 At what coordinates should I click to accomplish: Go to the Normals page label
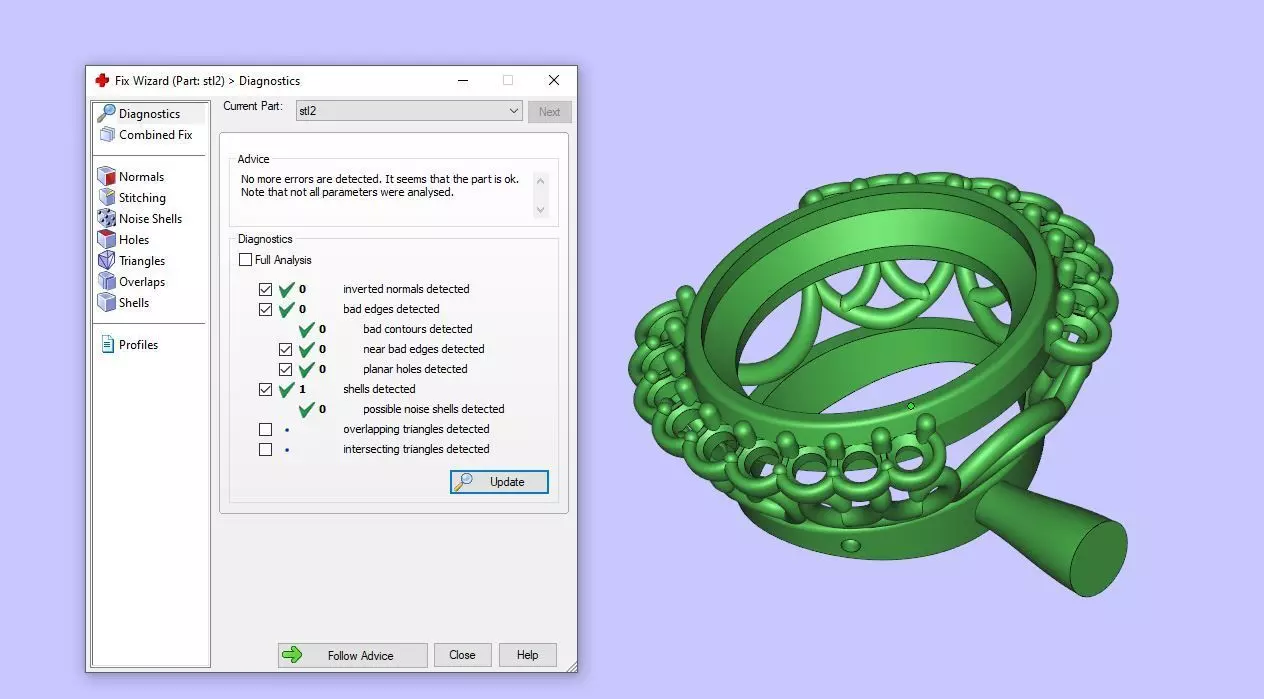(x=141, y=177)
